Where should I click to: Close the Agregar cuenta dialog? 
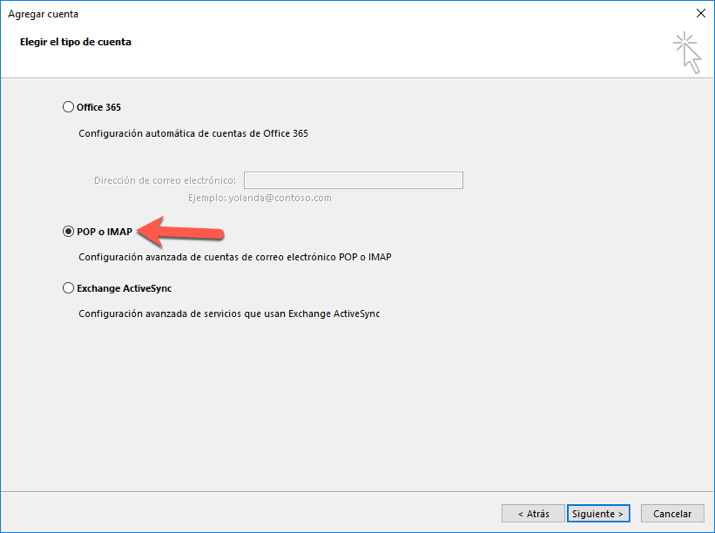[x=701, y=14]
